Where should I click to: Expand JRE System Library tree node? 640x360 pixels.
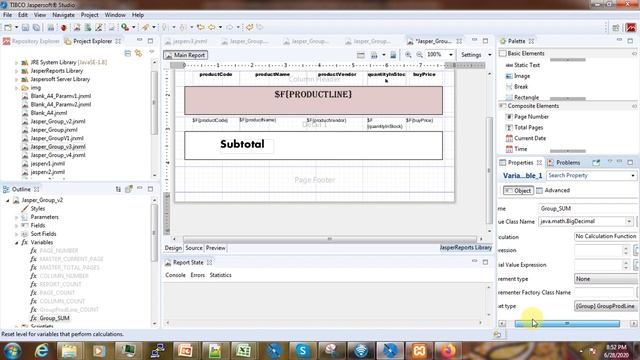tap(16, 62)
